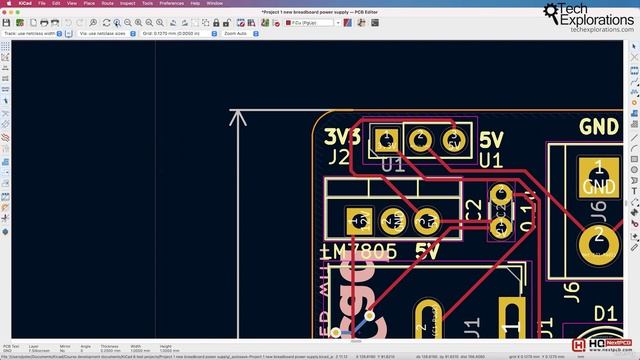The width and height of the screenshot is (640, 360).
Task: Click the LM7805 silkscreen text
Action: [359, 252]
